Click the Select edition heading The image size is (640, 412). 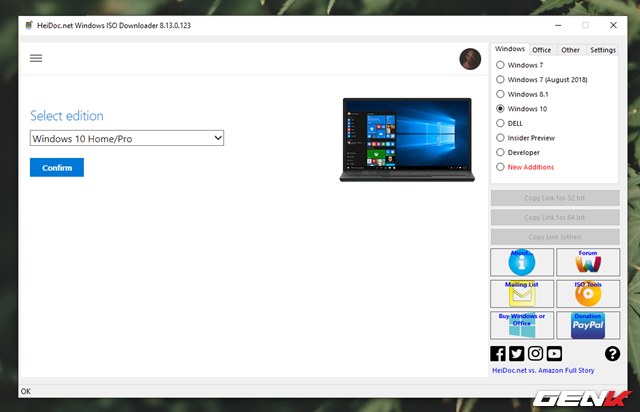[x=67, y=116]
